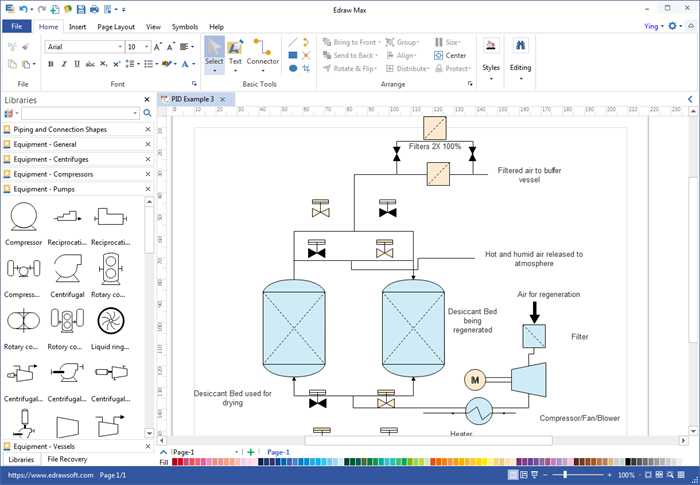Toggle Underline text formatting
This screenshot has width=700, height=485.
coord(77,64)
